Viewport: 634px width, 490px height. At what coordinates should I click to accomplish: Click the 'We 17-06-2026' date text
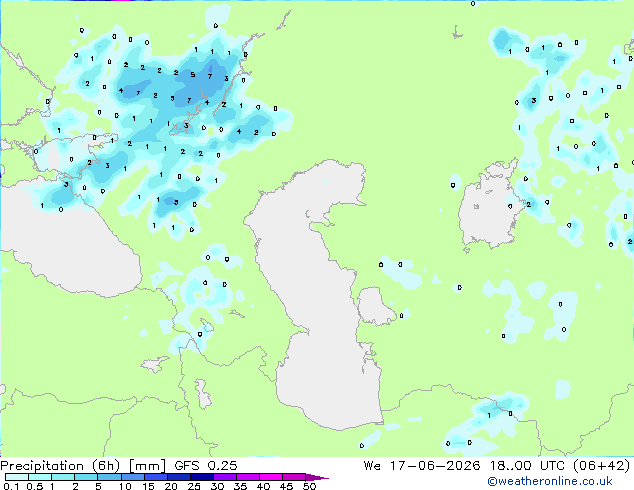click(x=422, y=466)
